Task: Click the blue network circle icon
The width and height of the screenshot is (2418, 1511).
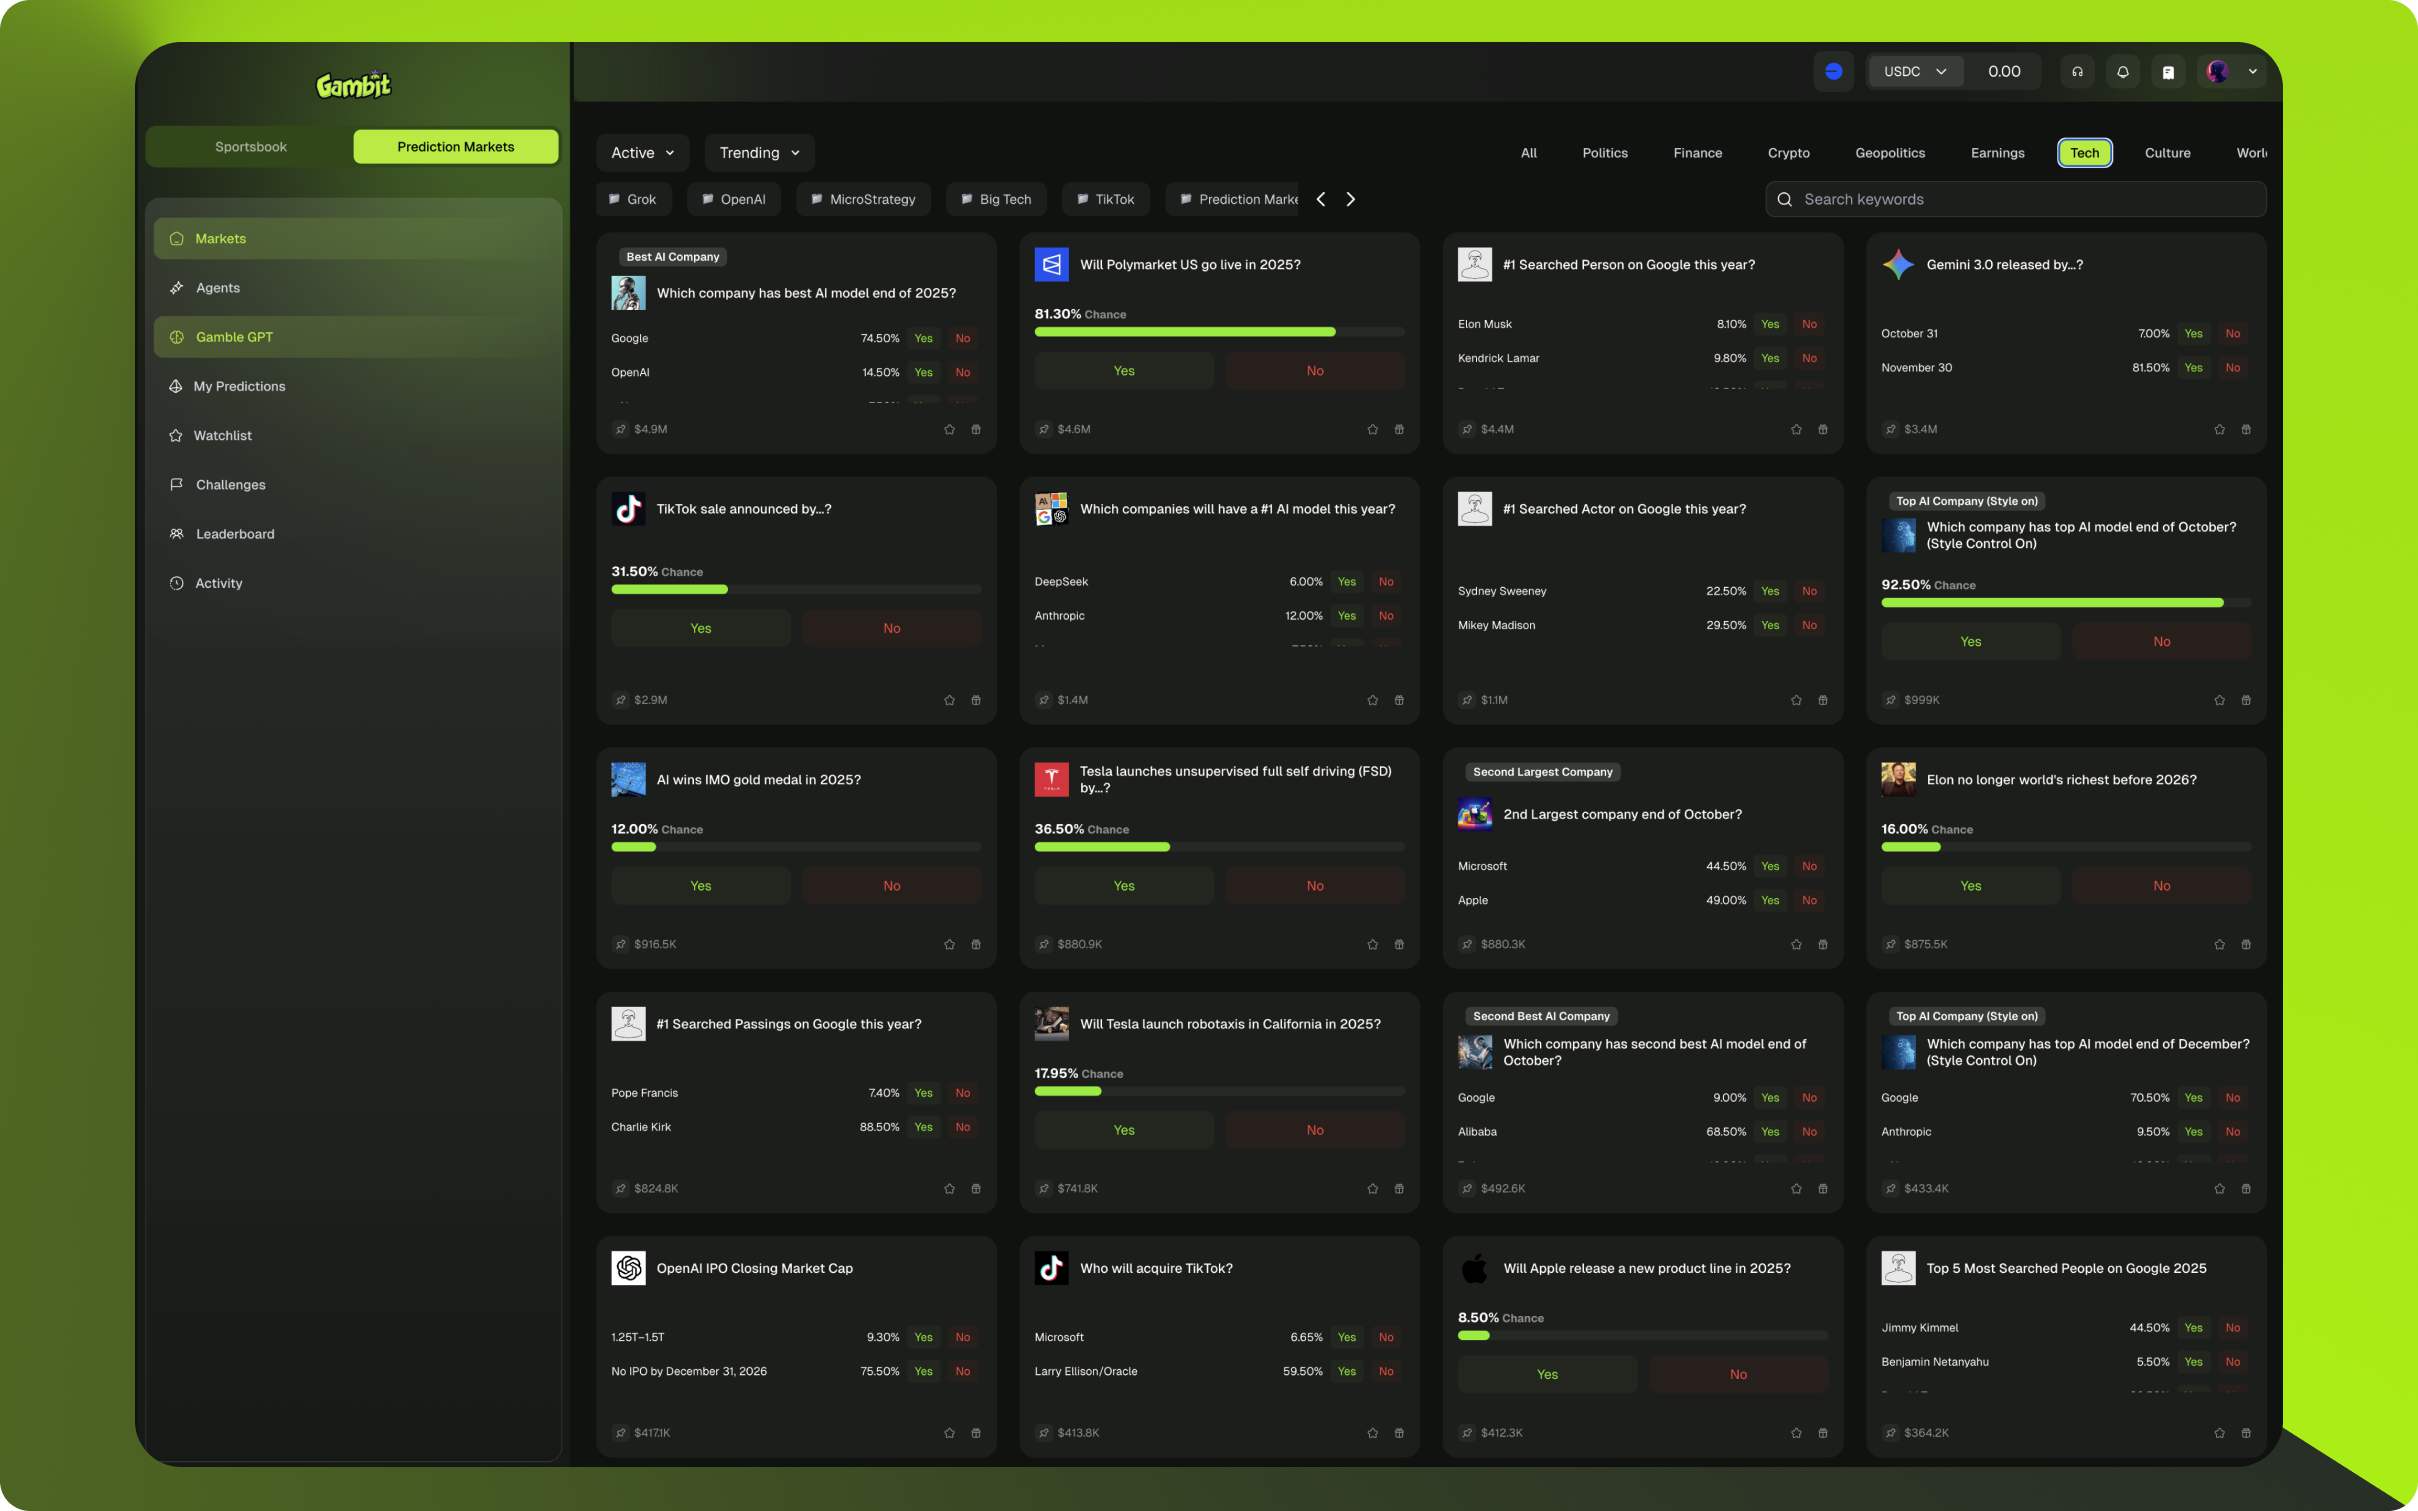Action: click(x=1833, y=72)
